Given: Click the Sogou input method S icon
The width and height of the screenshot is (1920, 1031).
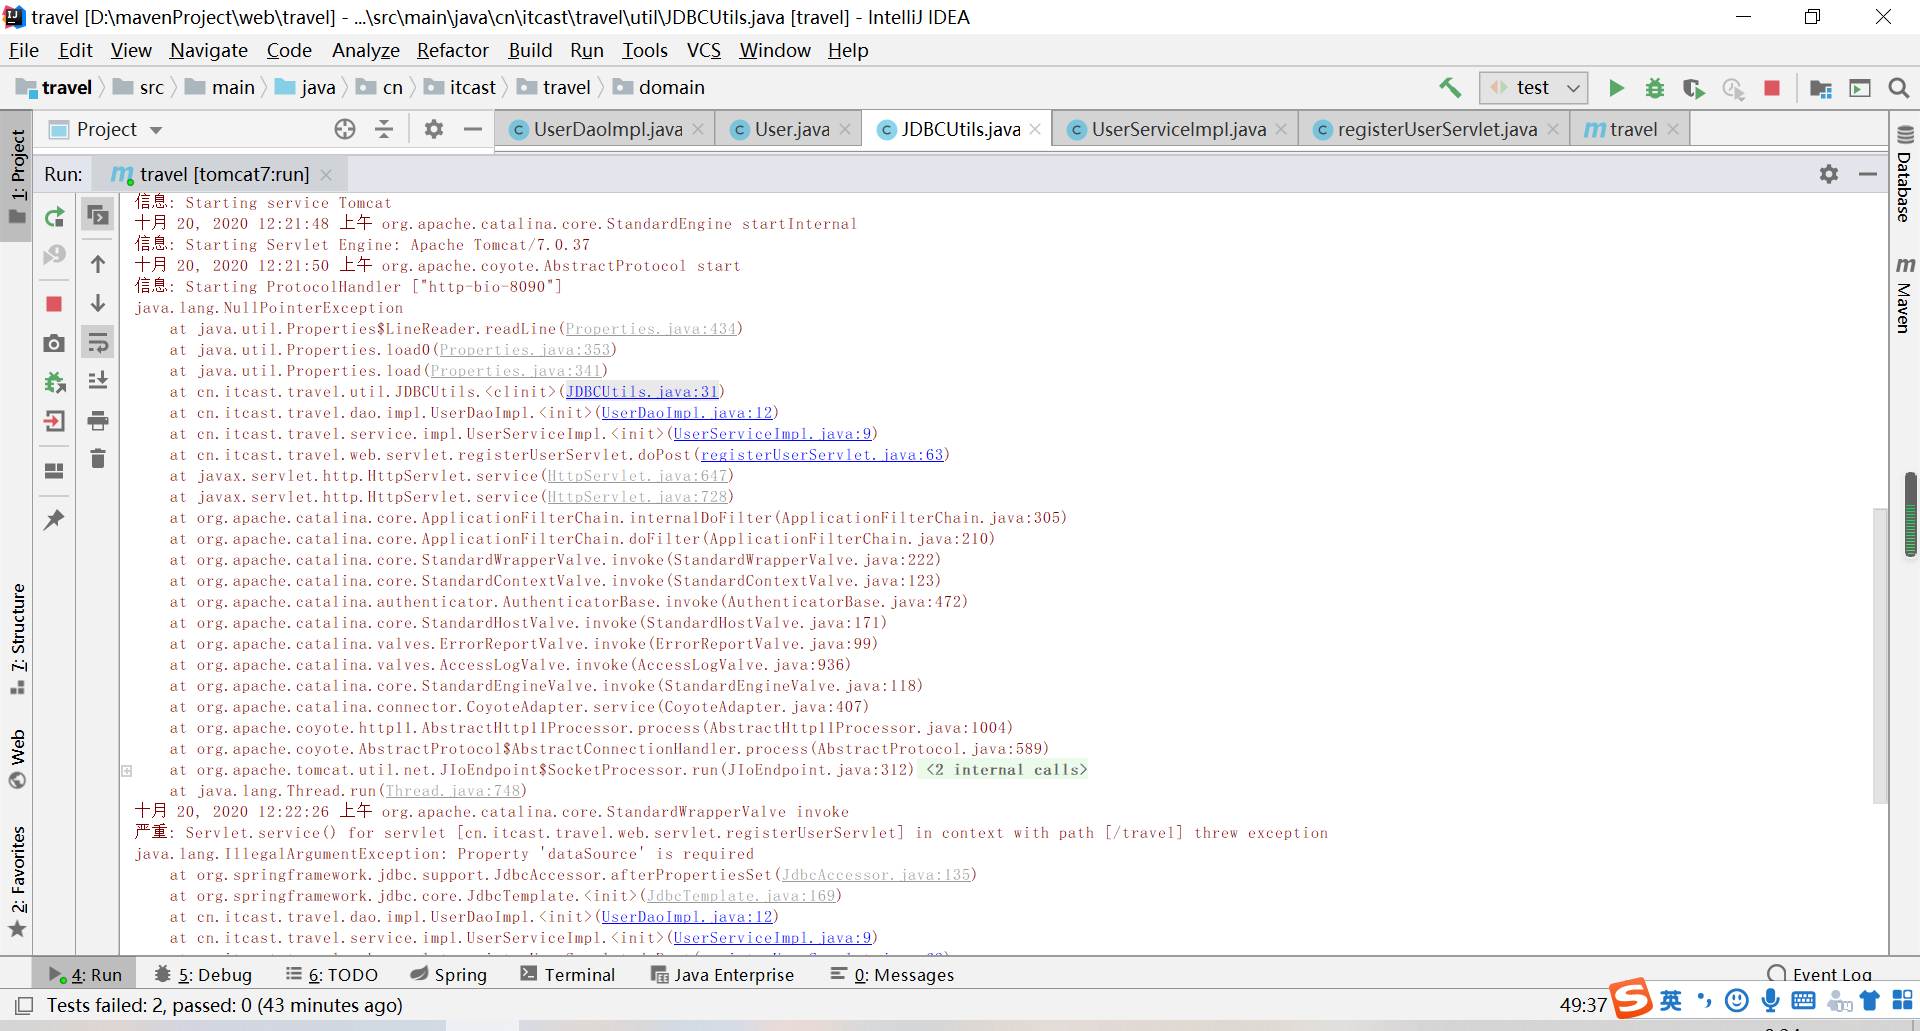Looking at the screenshot, I should point(1631,999).
